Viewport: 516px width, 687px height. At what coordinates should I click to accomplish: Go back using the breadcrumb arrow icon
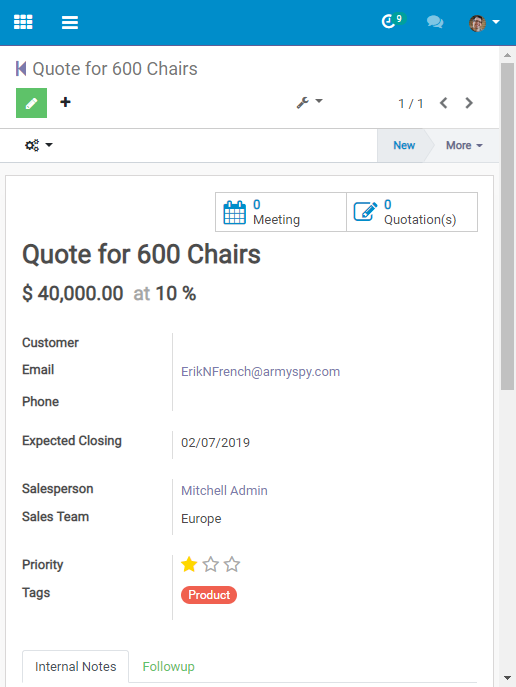21,69
